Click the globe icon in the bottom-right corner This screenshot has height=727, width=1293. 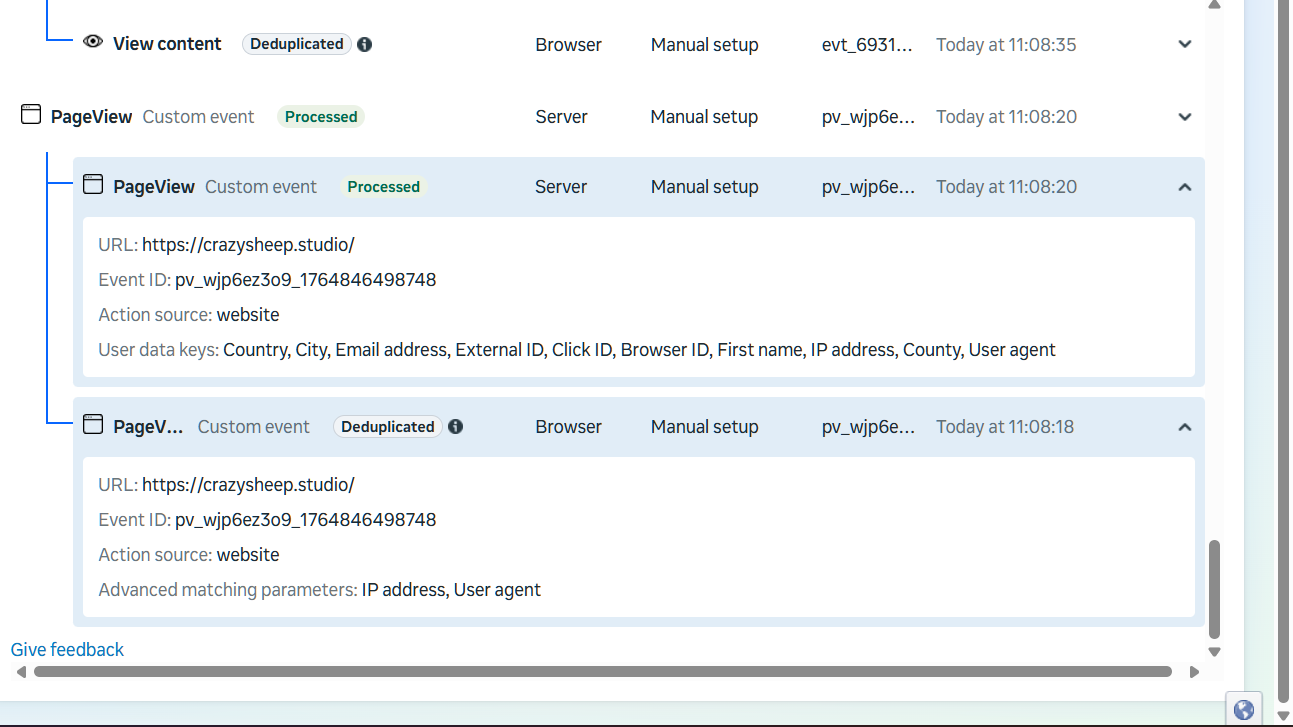point(1244,710)
